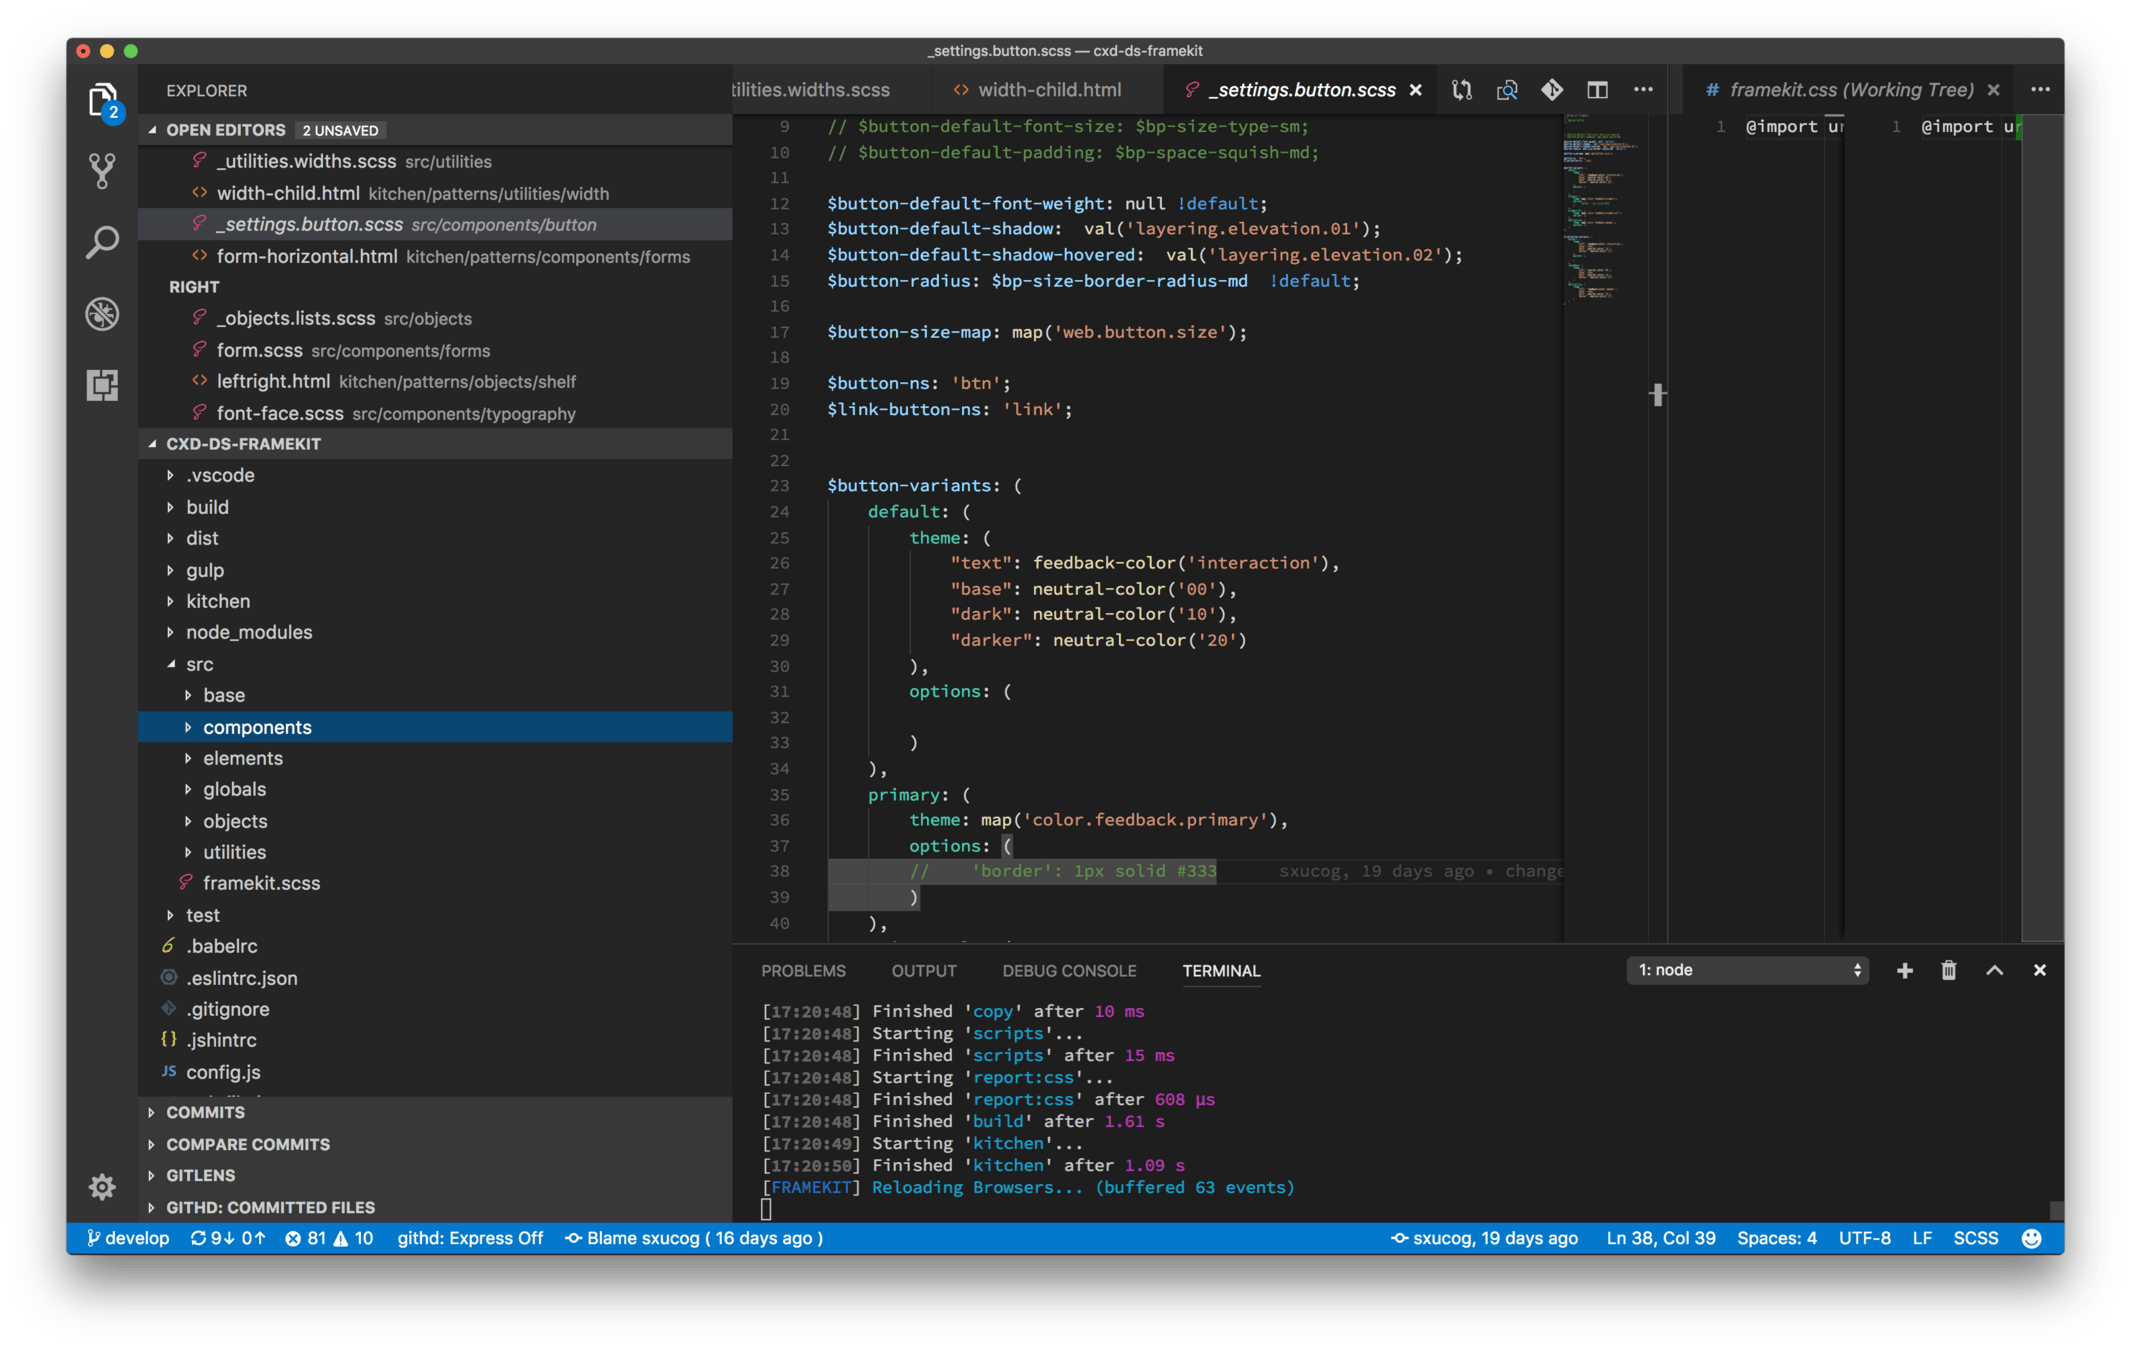Click the split editor icon

(x=1597, y=90)
